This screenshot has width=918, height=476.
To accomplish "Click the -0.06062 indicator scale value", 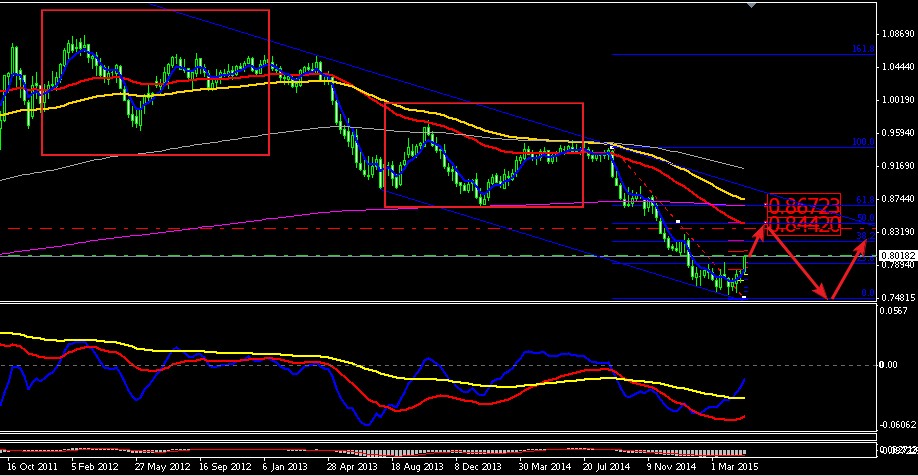I will pos(898,424).
